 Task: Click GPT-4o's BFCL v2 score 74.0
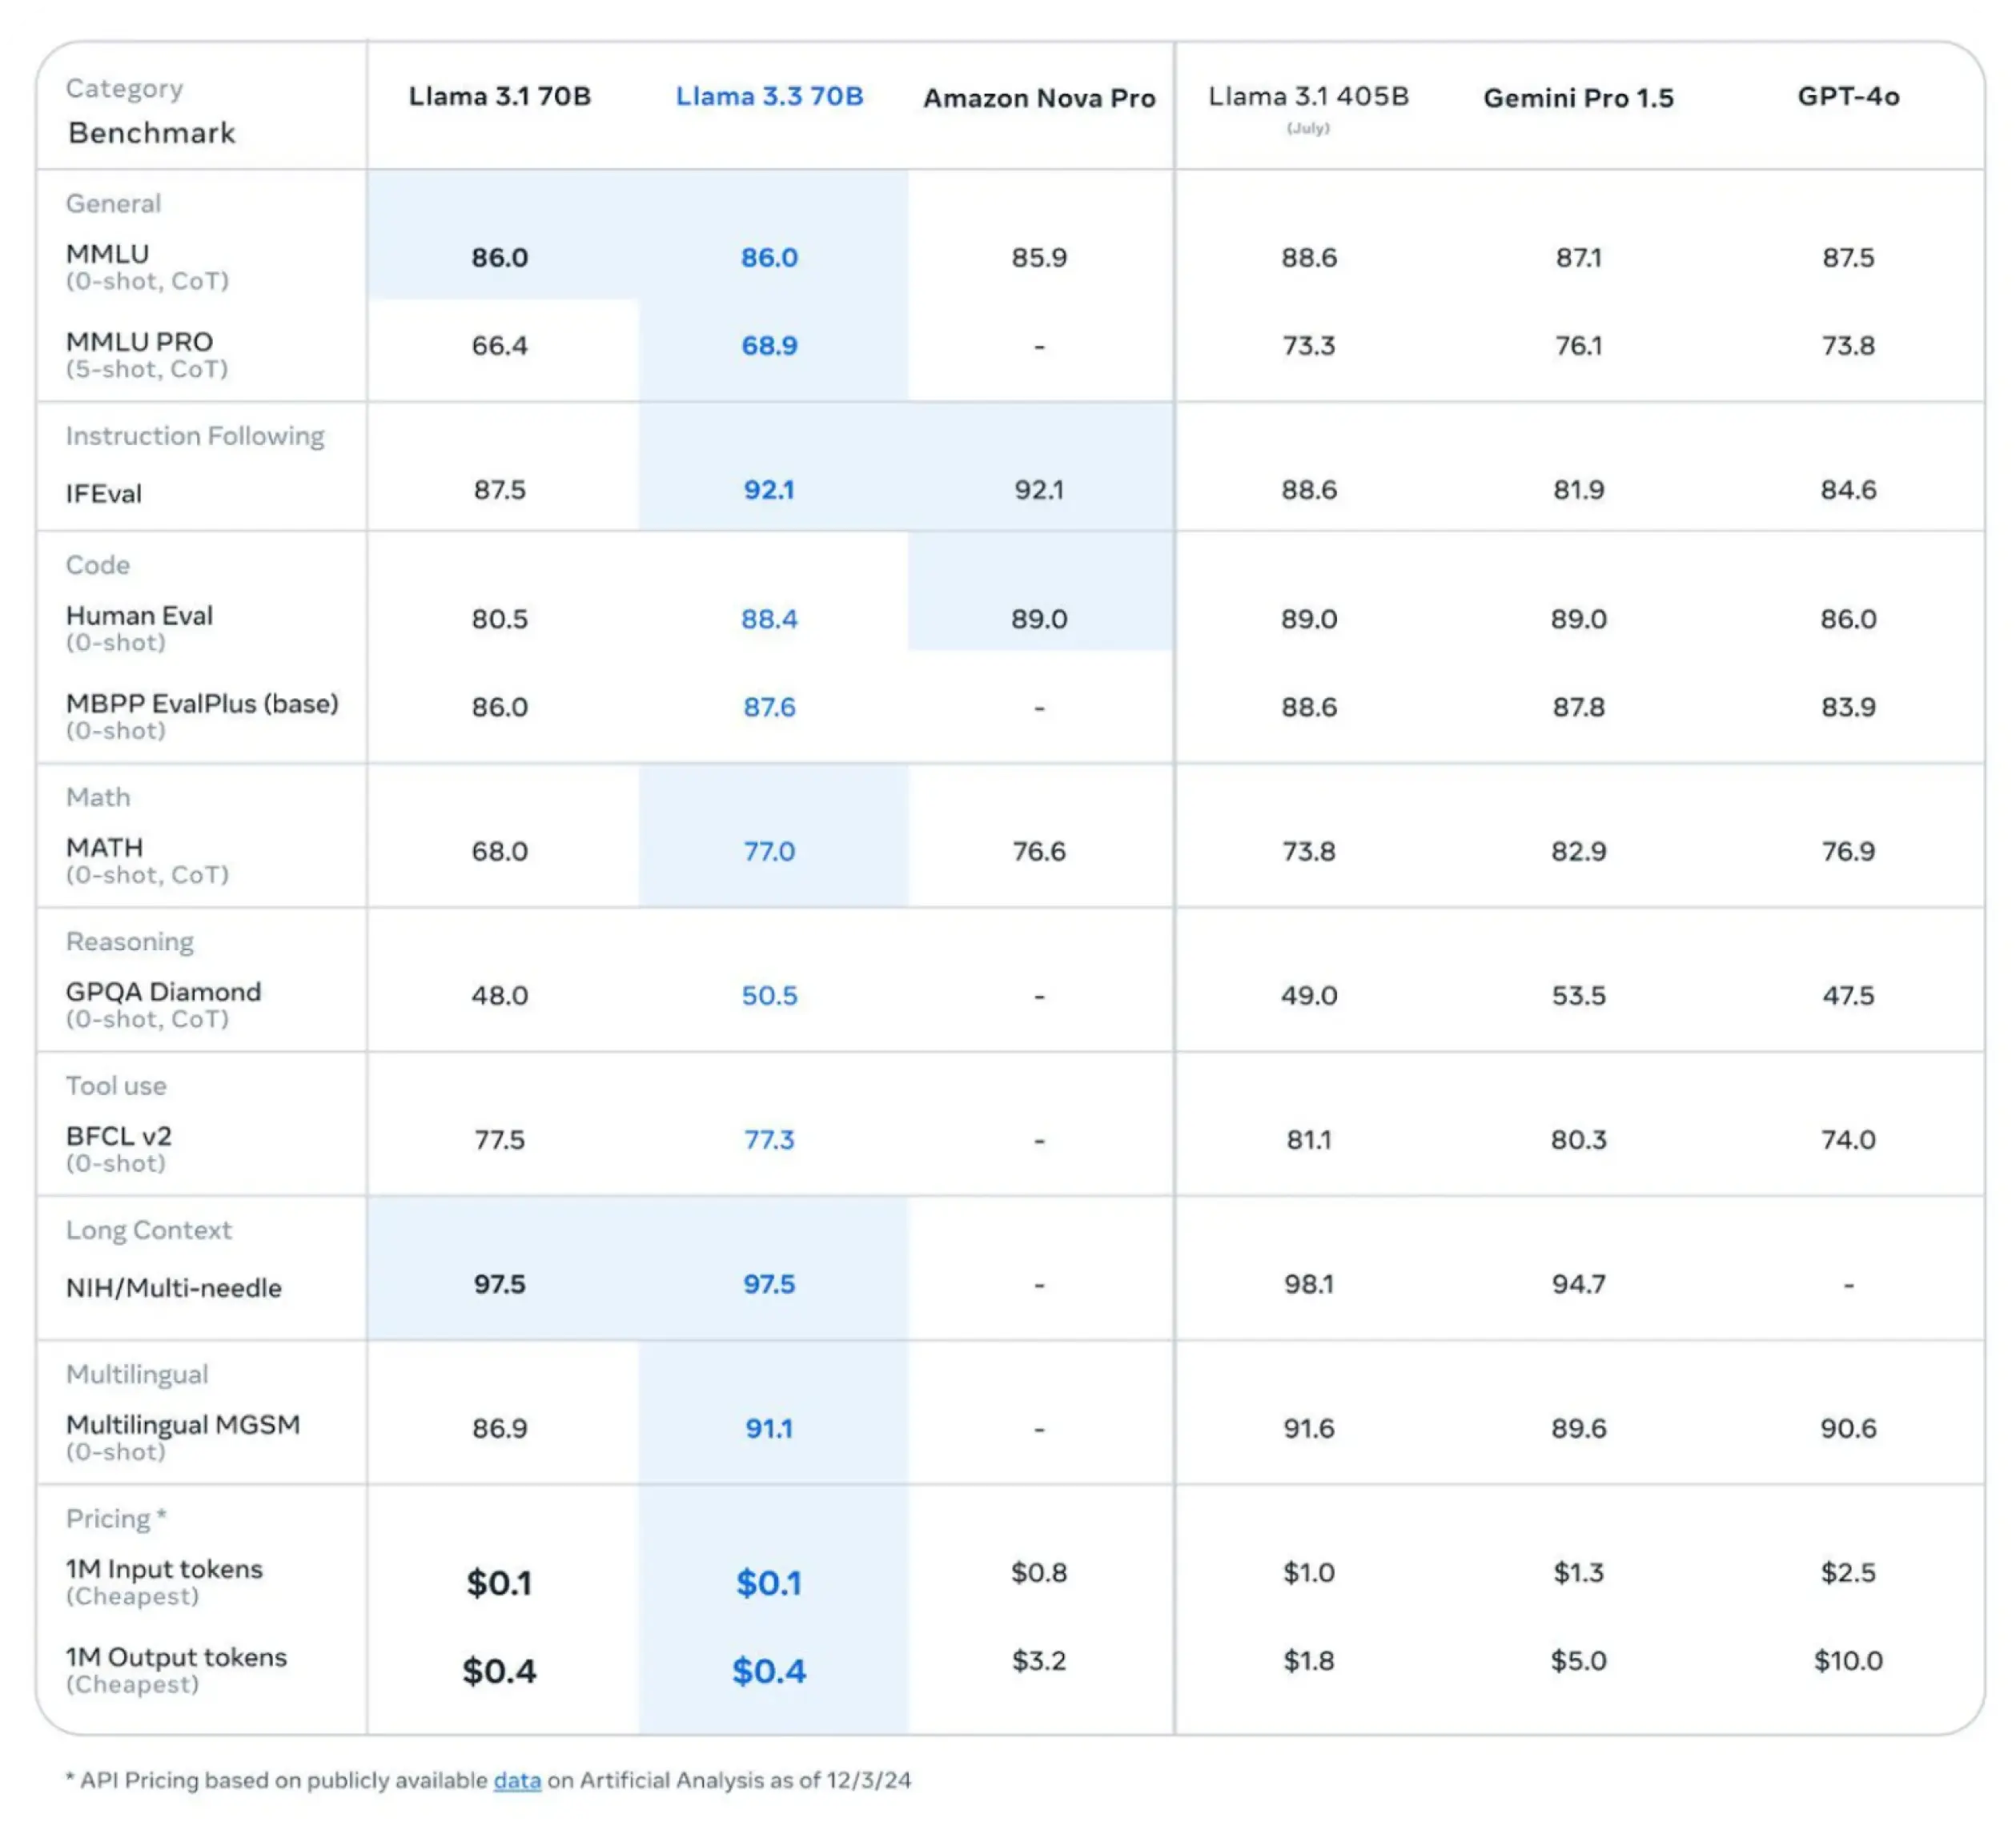[x=1848, y=1139]
